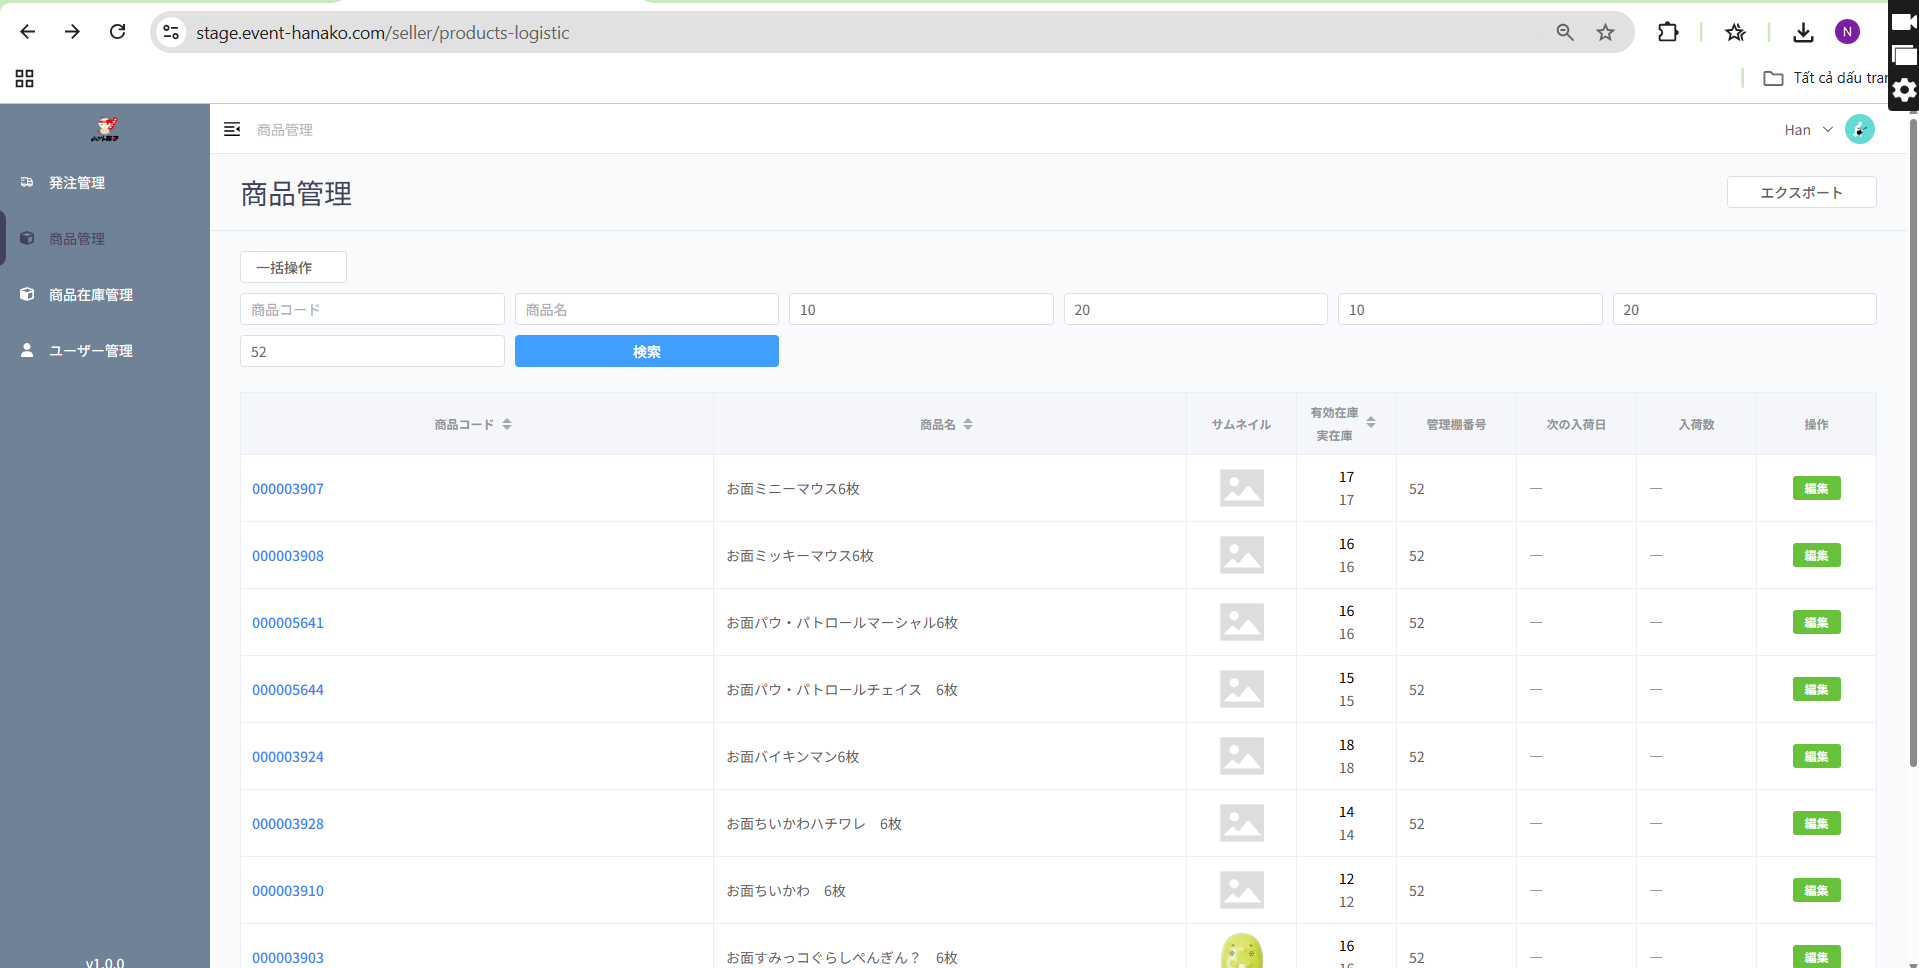Open the apps grid icon in bookmarks bar
The width and height of the screenshot is (1919, 968).
pos(25,78)
